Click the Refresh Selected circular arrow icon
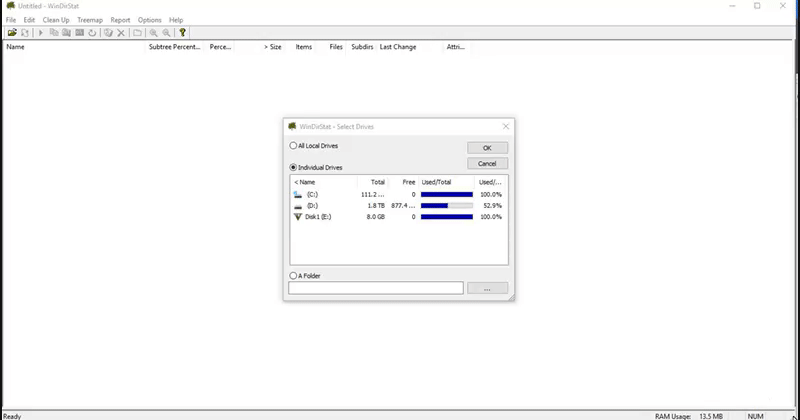 [x=92, y=33]
